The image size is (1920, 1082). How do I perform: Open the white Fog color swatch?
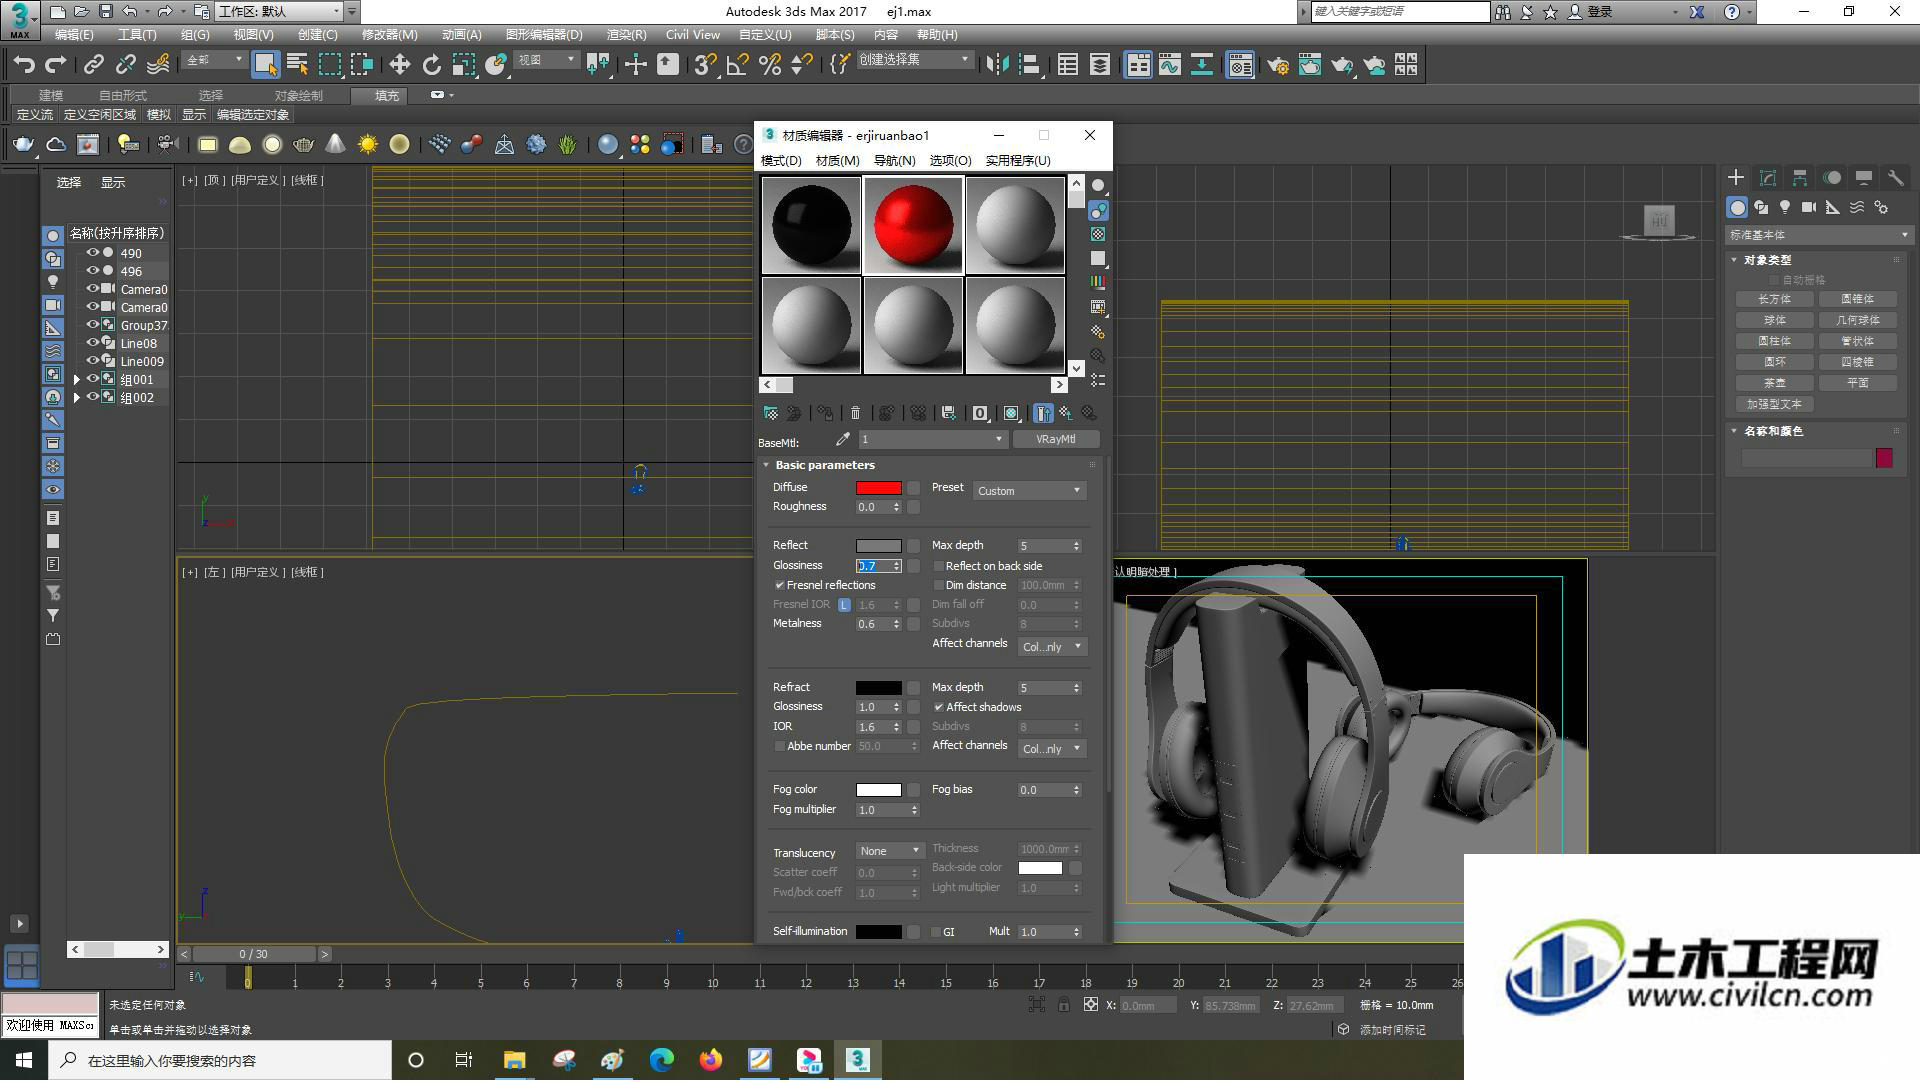[878, 790]
